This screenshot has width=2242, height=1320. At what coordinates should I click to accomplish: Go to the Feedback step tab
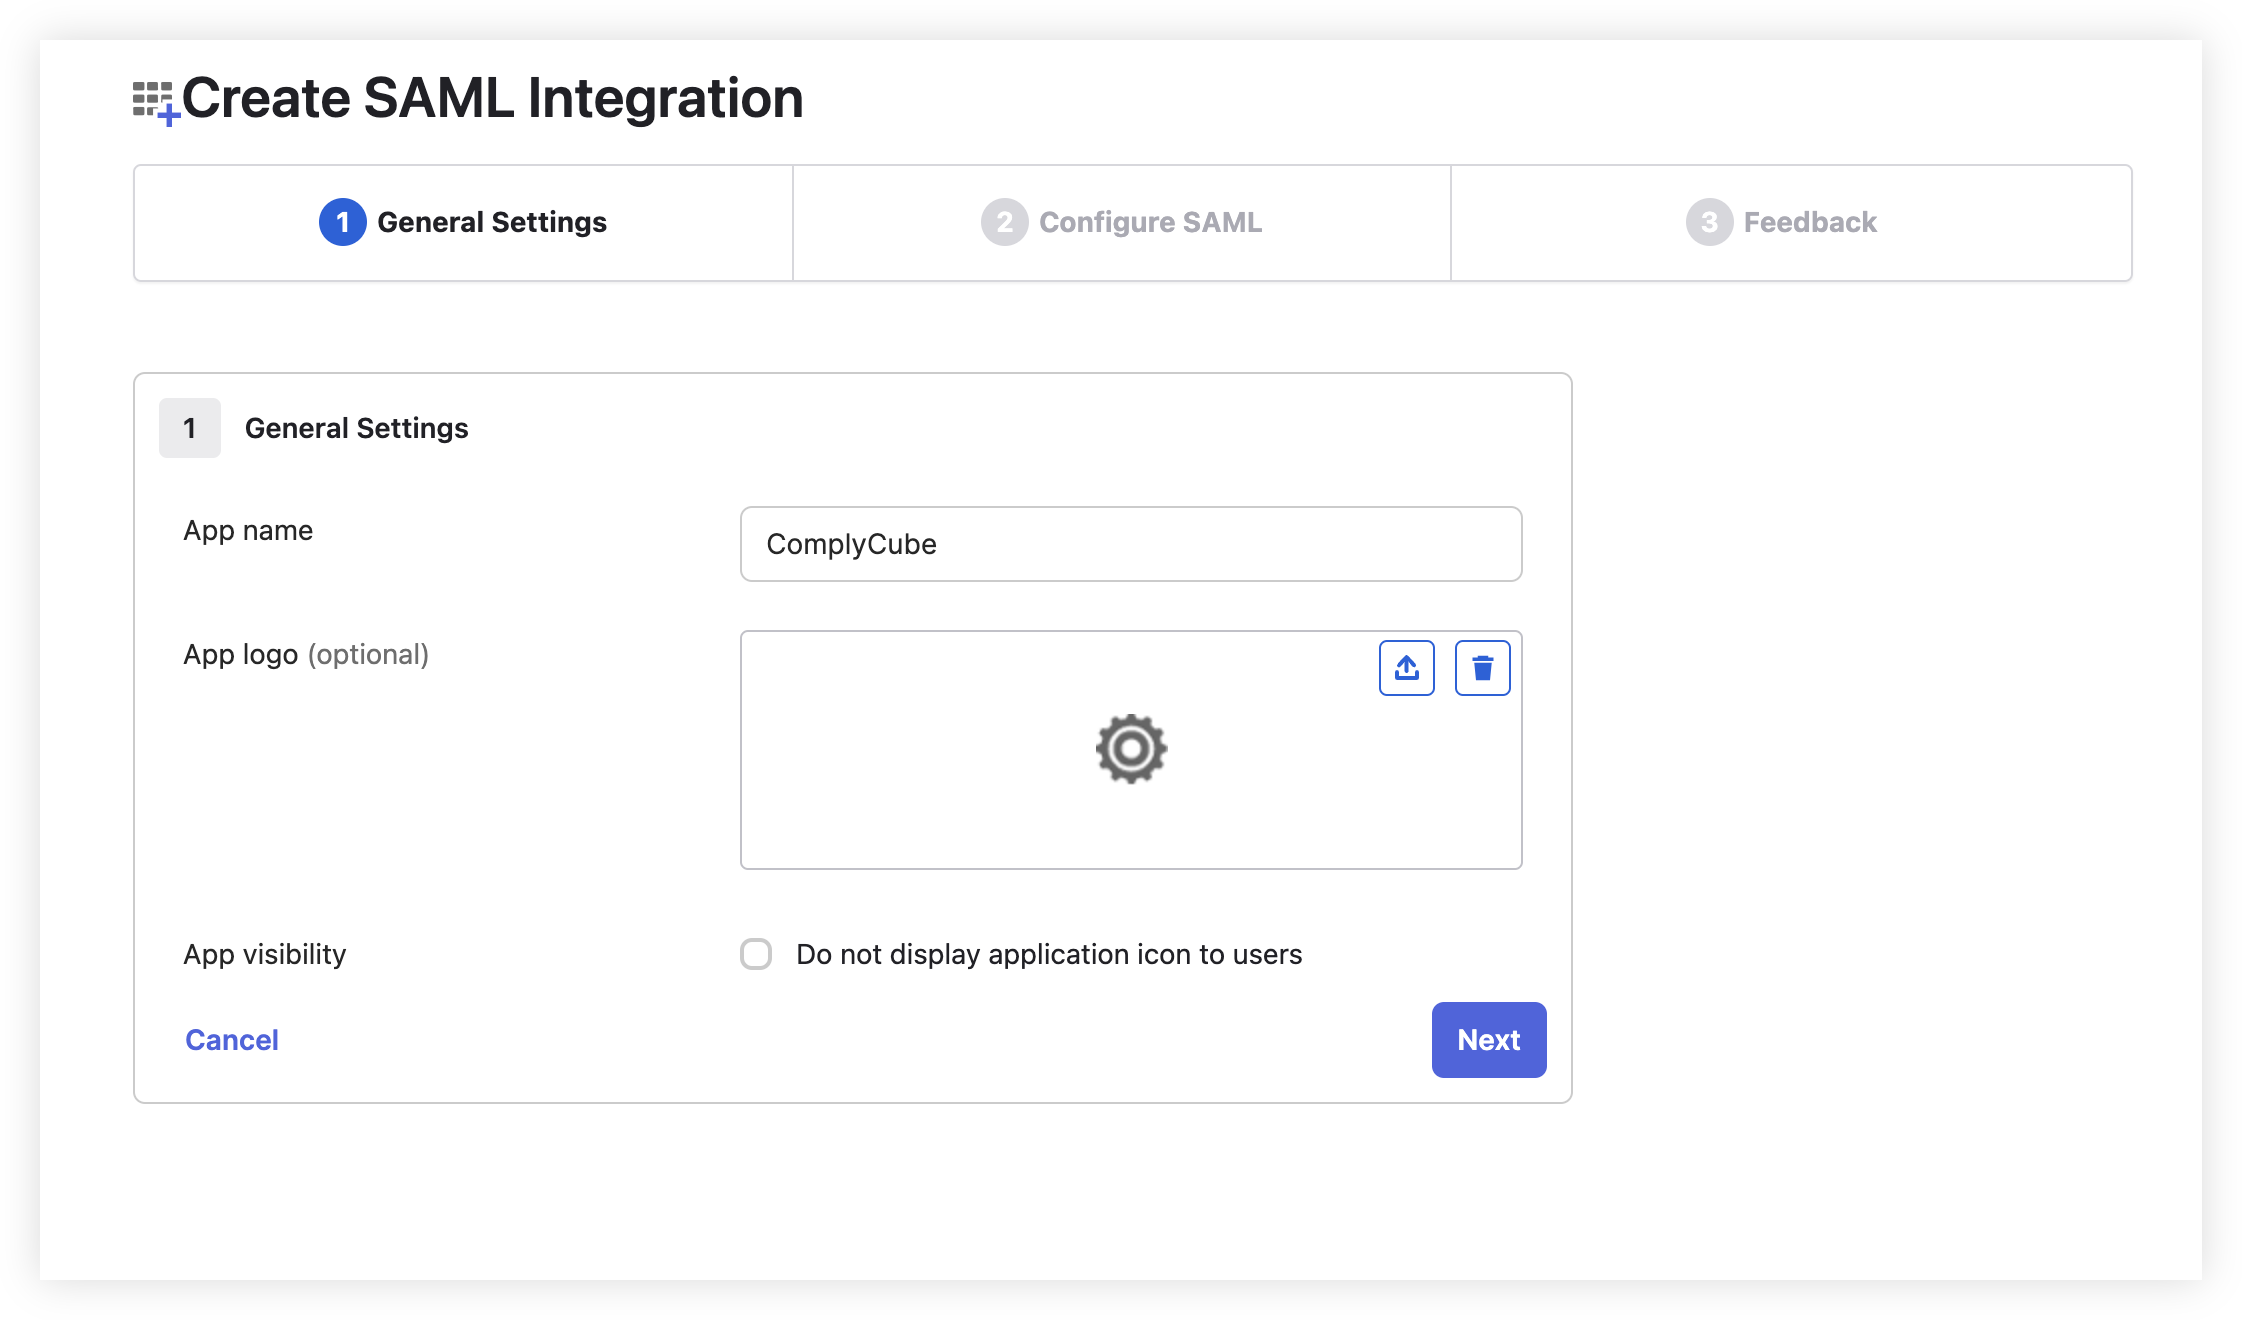click(1809, 222)
